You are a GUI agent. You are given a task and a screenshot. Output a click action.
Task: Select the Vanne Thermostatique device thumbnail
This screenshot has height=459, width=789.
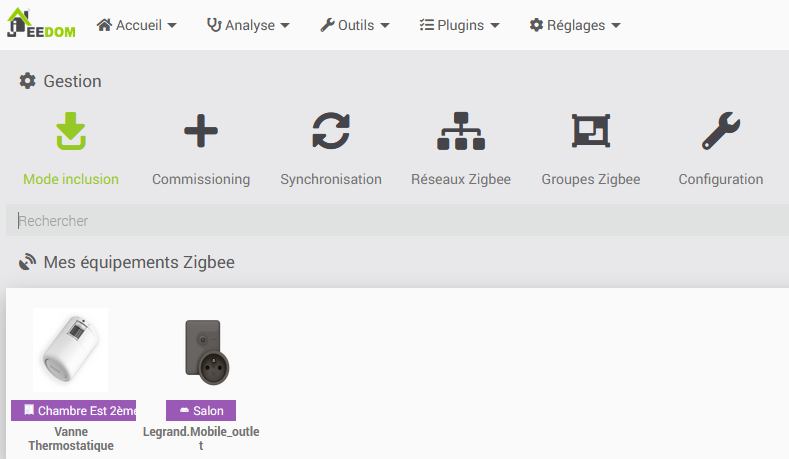70,350
